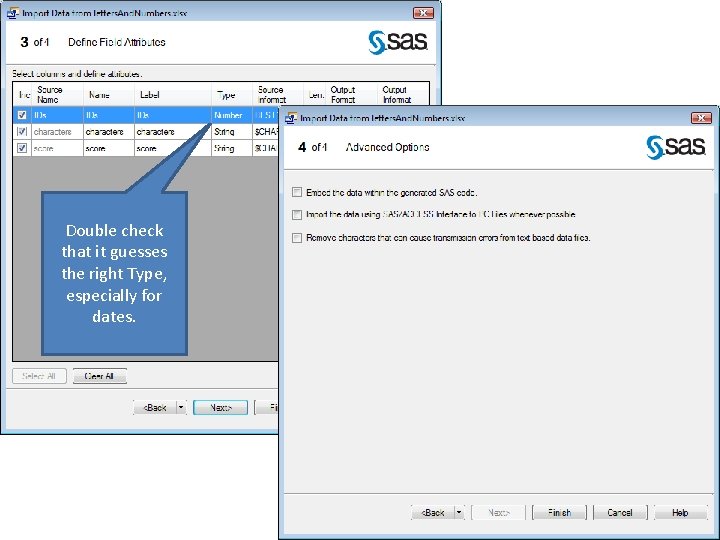Select the String type cell of characters row
720x540 pixels.
coord(232,131)
